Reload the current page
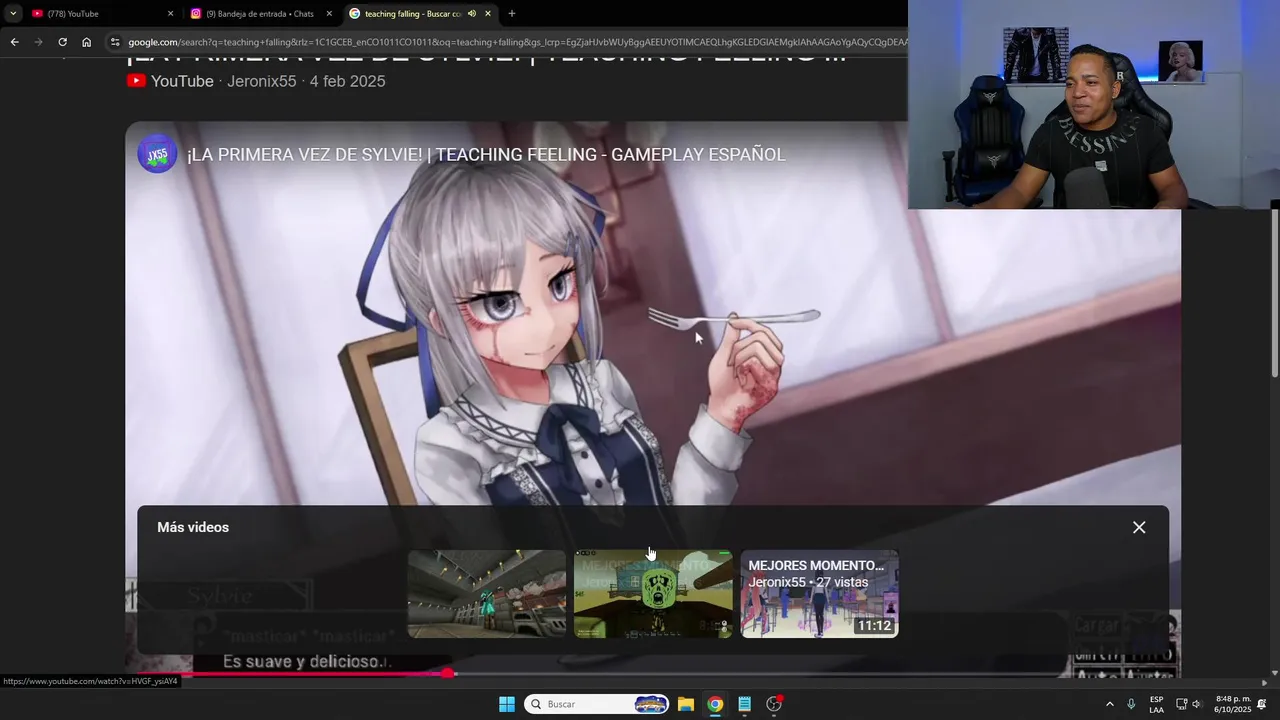 [62, 42]
